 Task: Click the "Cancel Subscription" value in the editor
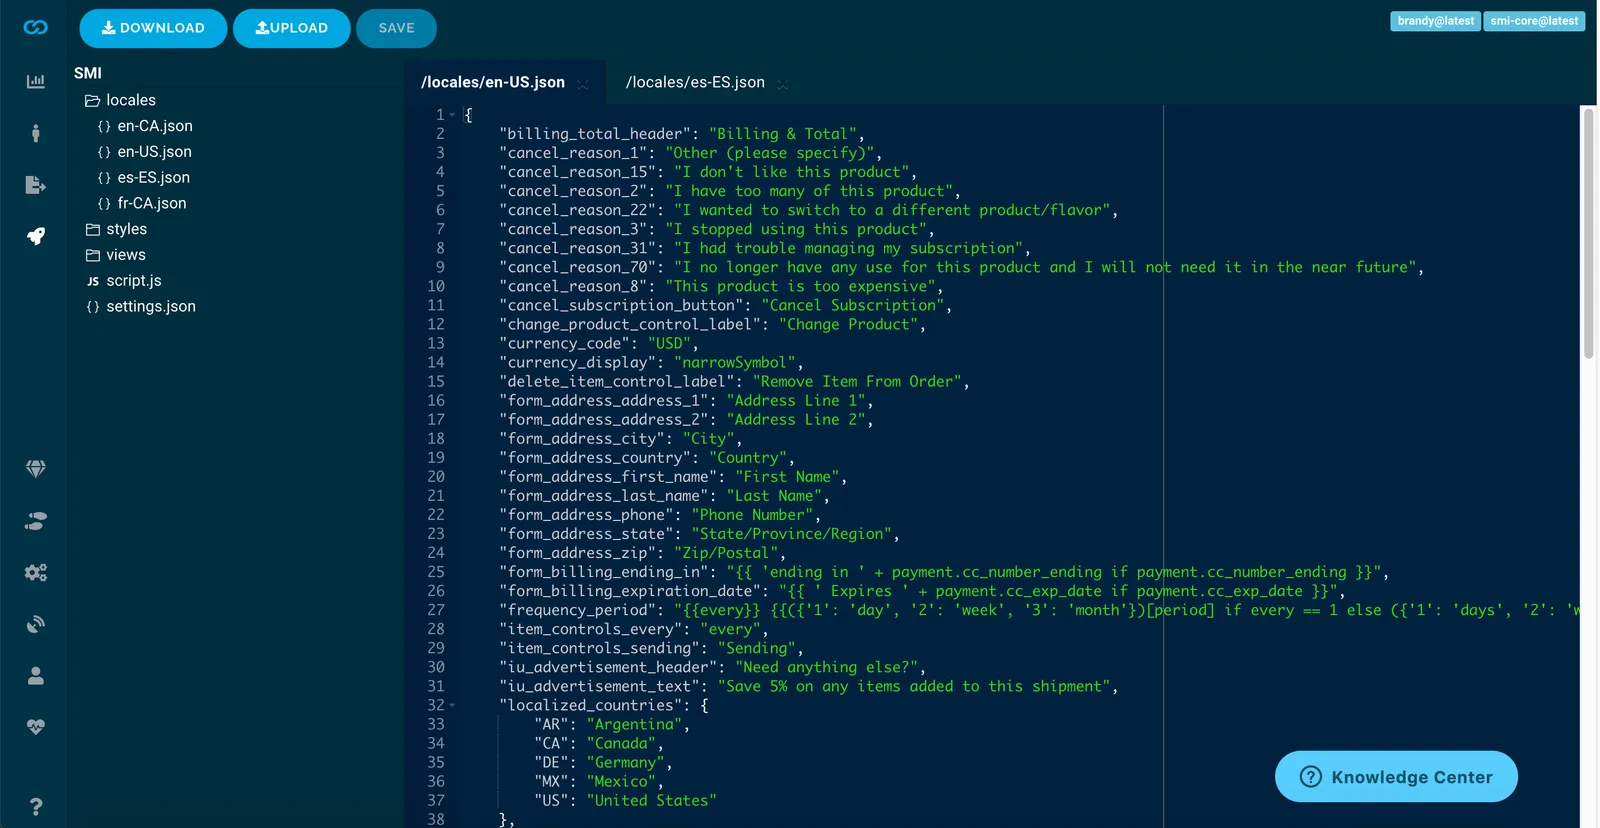pyautogui.click(x=853, y=305)
